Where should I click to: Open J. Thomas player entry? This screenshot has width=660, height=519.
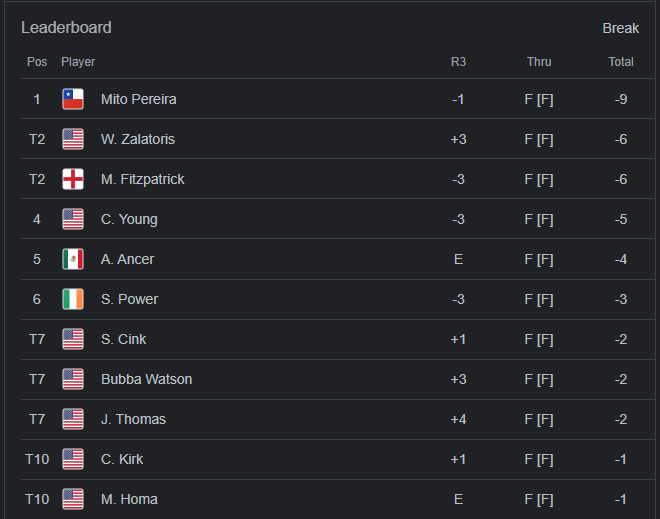click(x=133, y=419)
